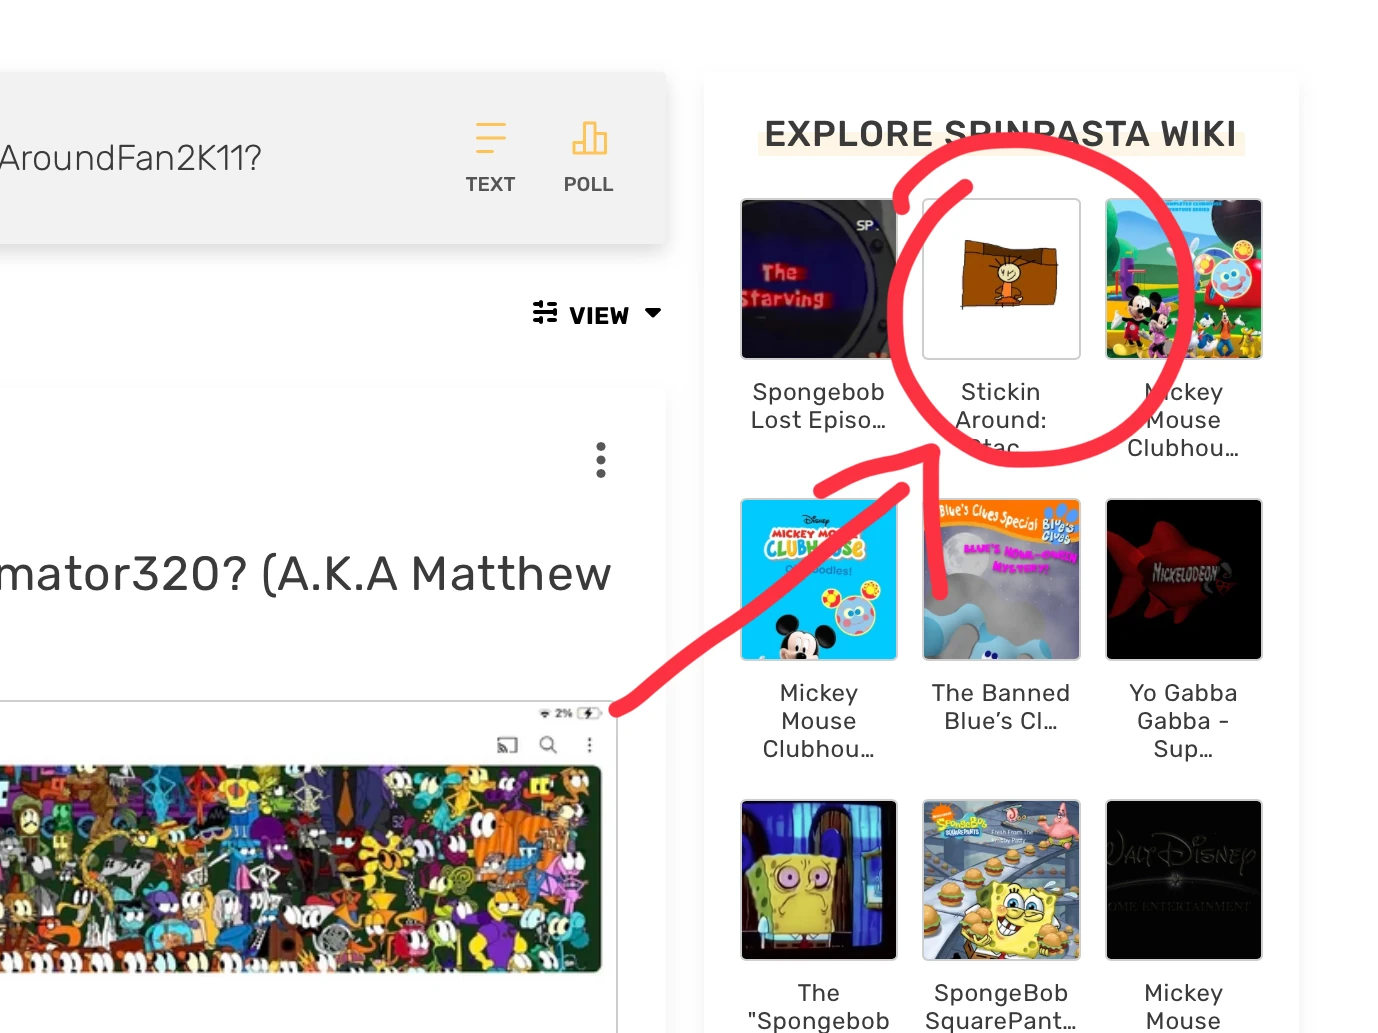This screenshot has height=1033, width=1378.
Task: Click the cast icon in embedded screenshot
Action: (507, 744)
